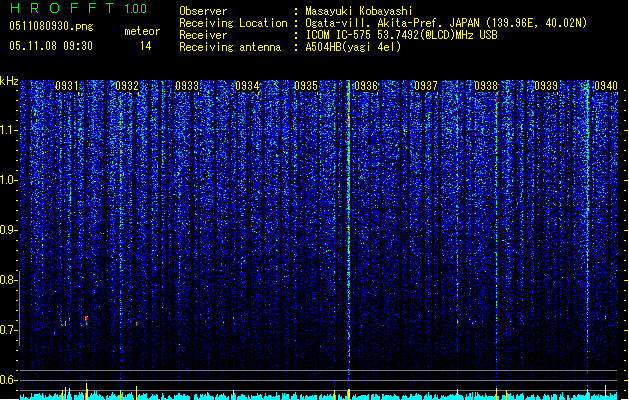Viewport: 629px width, 400px height.
Task: Click the 1.1 frequency axis label
Action: [x=9, y=130]
